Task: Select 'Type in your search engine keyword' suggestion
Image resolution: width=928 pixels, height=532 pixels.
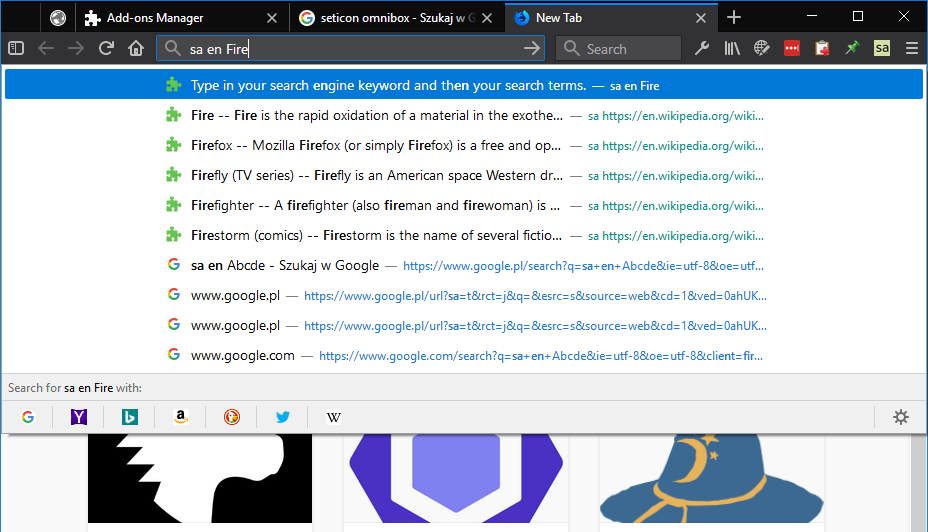Action: tap(464, 85)
